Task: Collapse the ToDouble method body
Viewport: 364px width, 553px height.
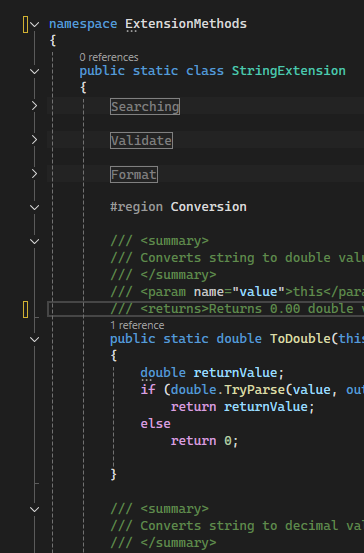Action: tap(35, 339)
